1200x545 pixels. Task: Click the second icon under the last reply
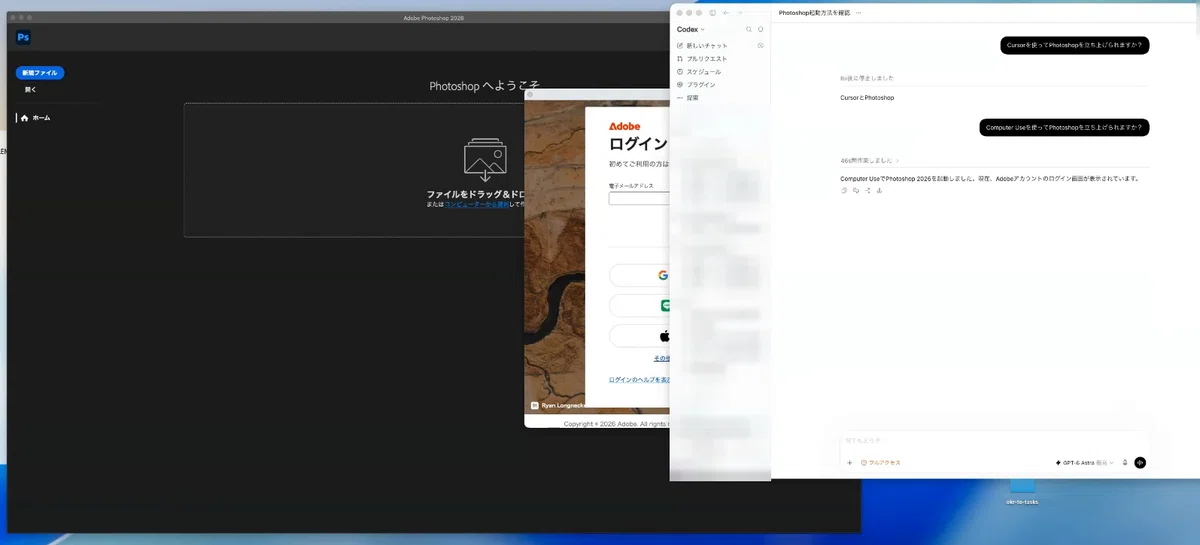pos(856,190)
